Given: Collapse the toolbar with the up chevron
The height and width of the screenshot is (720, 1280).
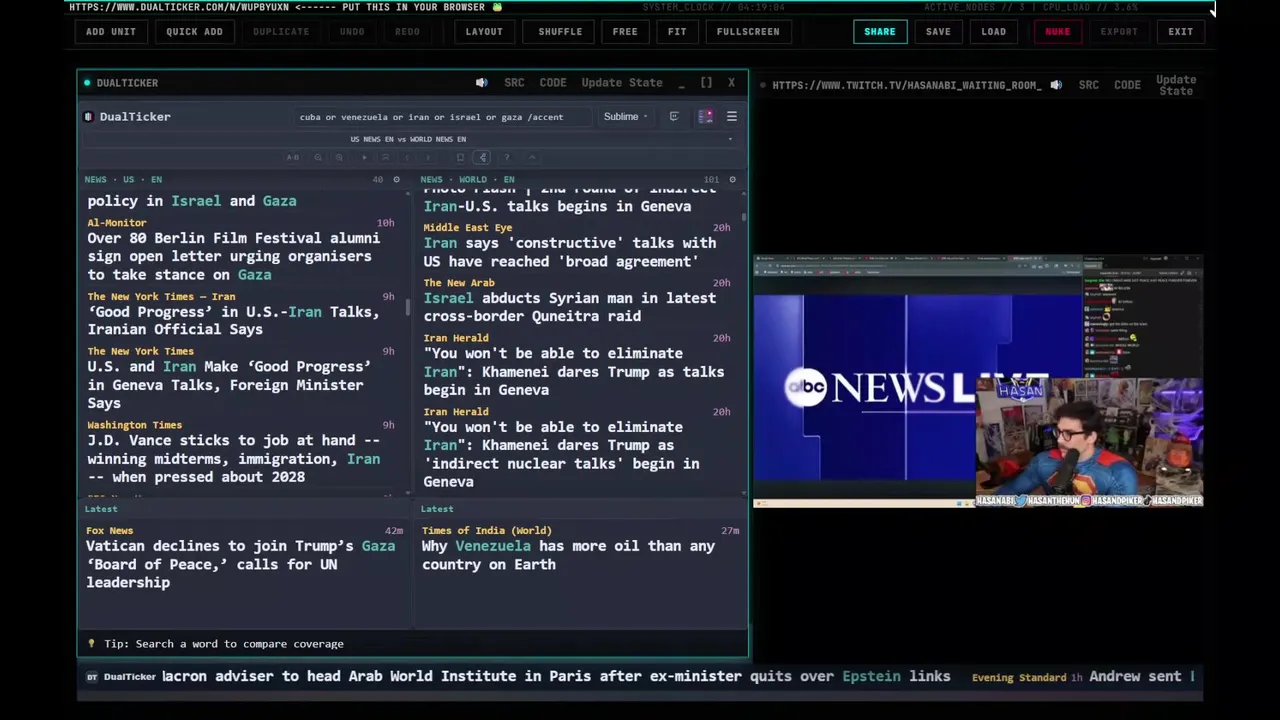Looking at the screenshot, I should (x=532, y=157).
